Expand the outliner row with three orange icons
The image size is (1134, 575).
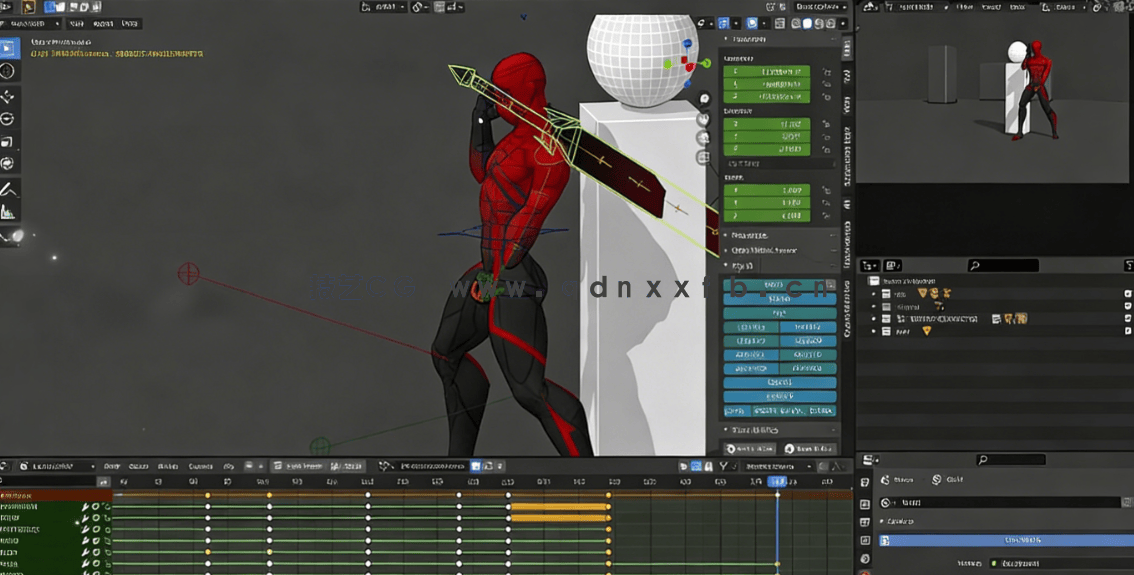pyautogui.click(x=873, y=294)
